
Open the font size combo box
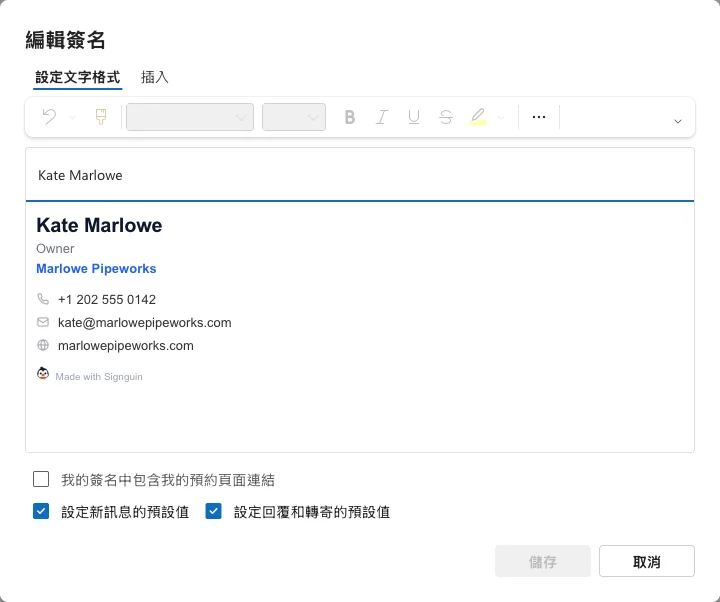(x=294, y=117)
